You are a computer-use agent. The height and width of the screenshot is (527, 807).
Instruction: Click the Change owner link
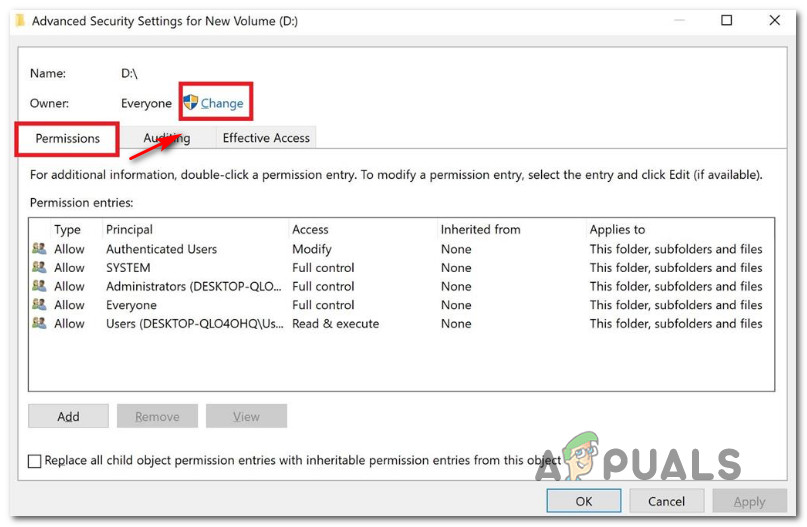point(222,103)
